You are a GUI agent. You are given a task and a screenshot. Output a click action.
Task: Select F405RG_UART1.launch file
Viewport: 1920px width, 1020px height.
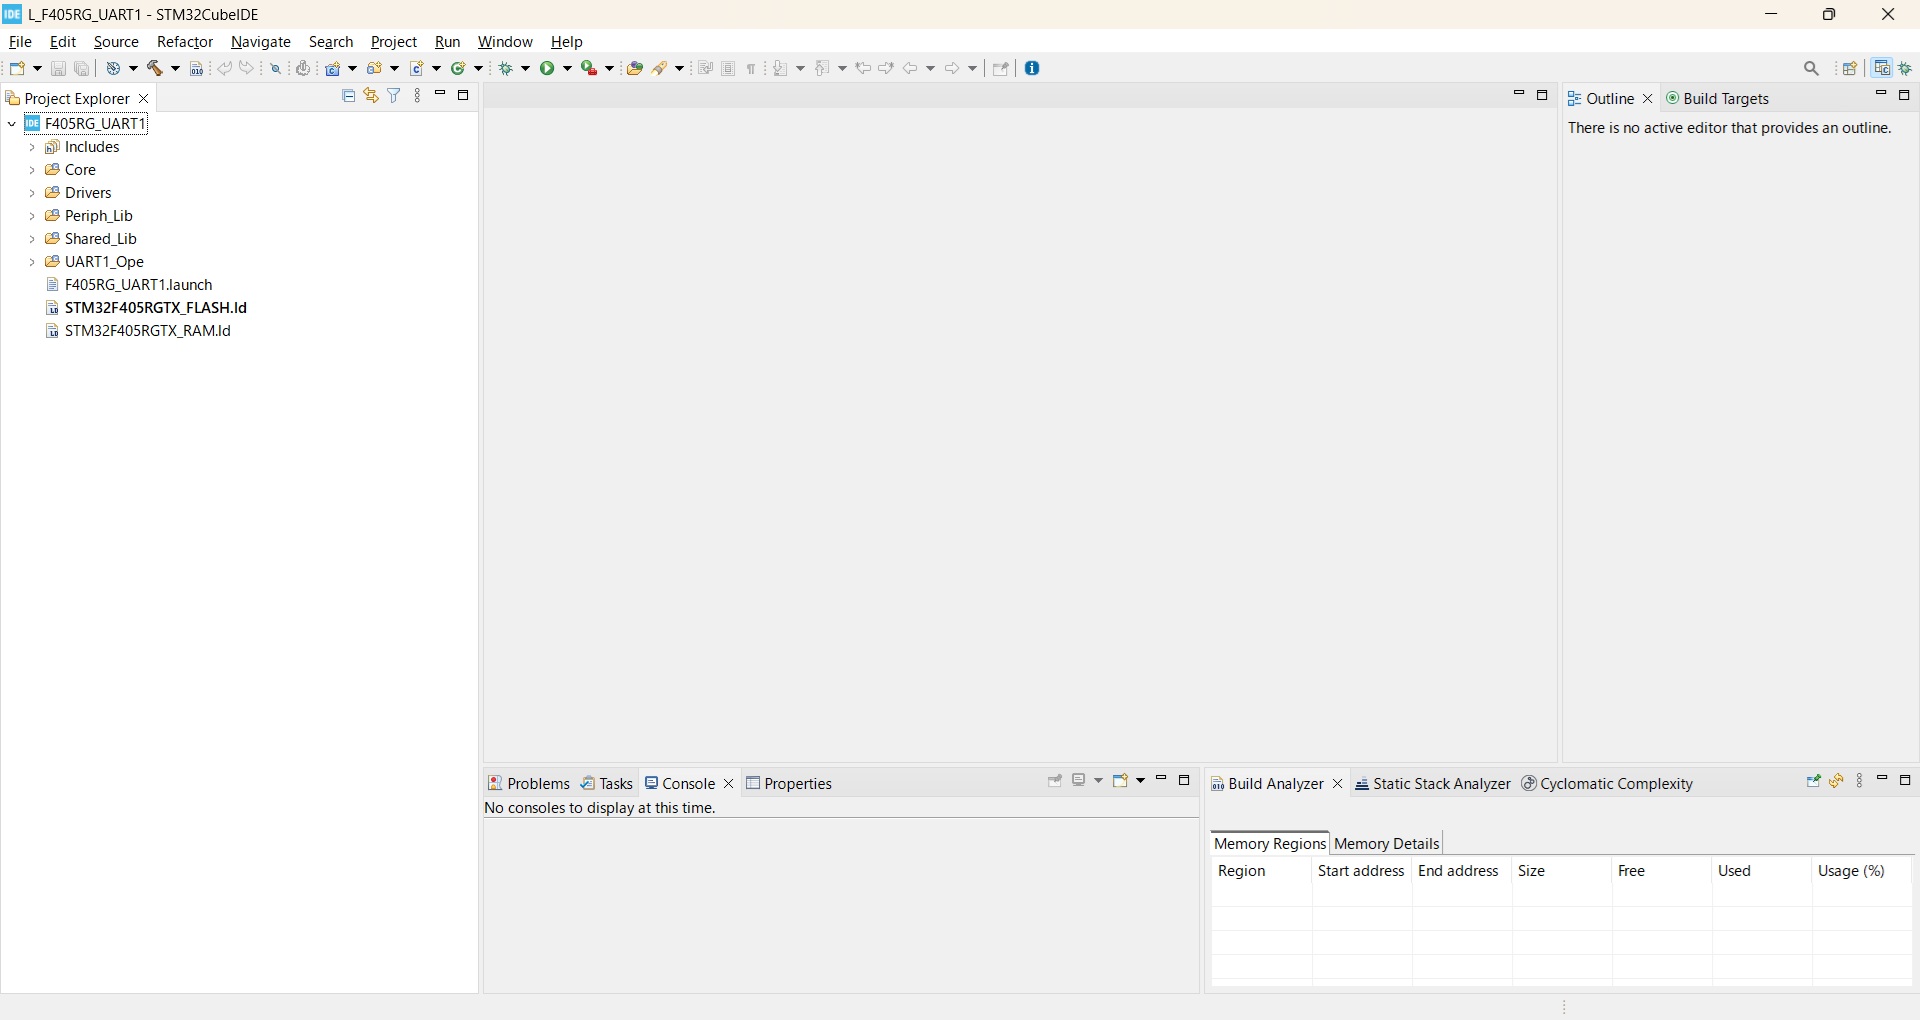(x=130, y=286)
